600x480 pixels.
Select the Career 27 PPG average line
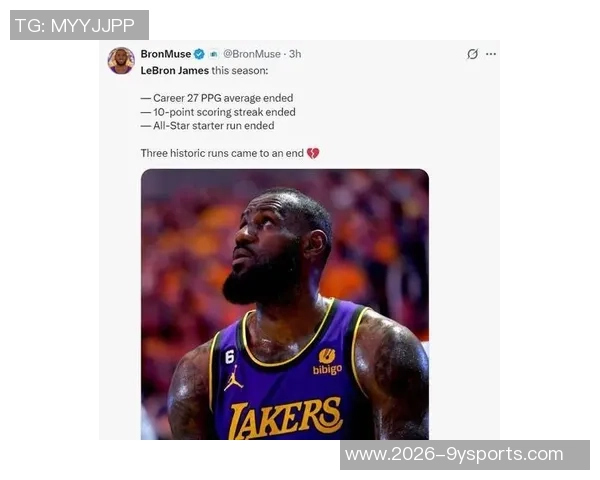pyautogui.click(x=217, y=98)
